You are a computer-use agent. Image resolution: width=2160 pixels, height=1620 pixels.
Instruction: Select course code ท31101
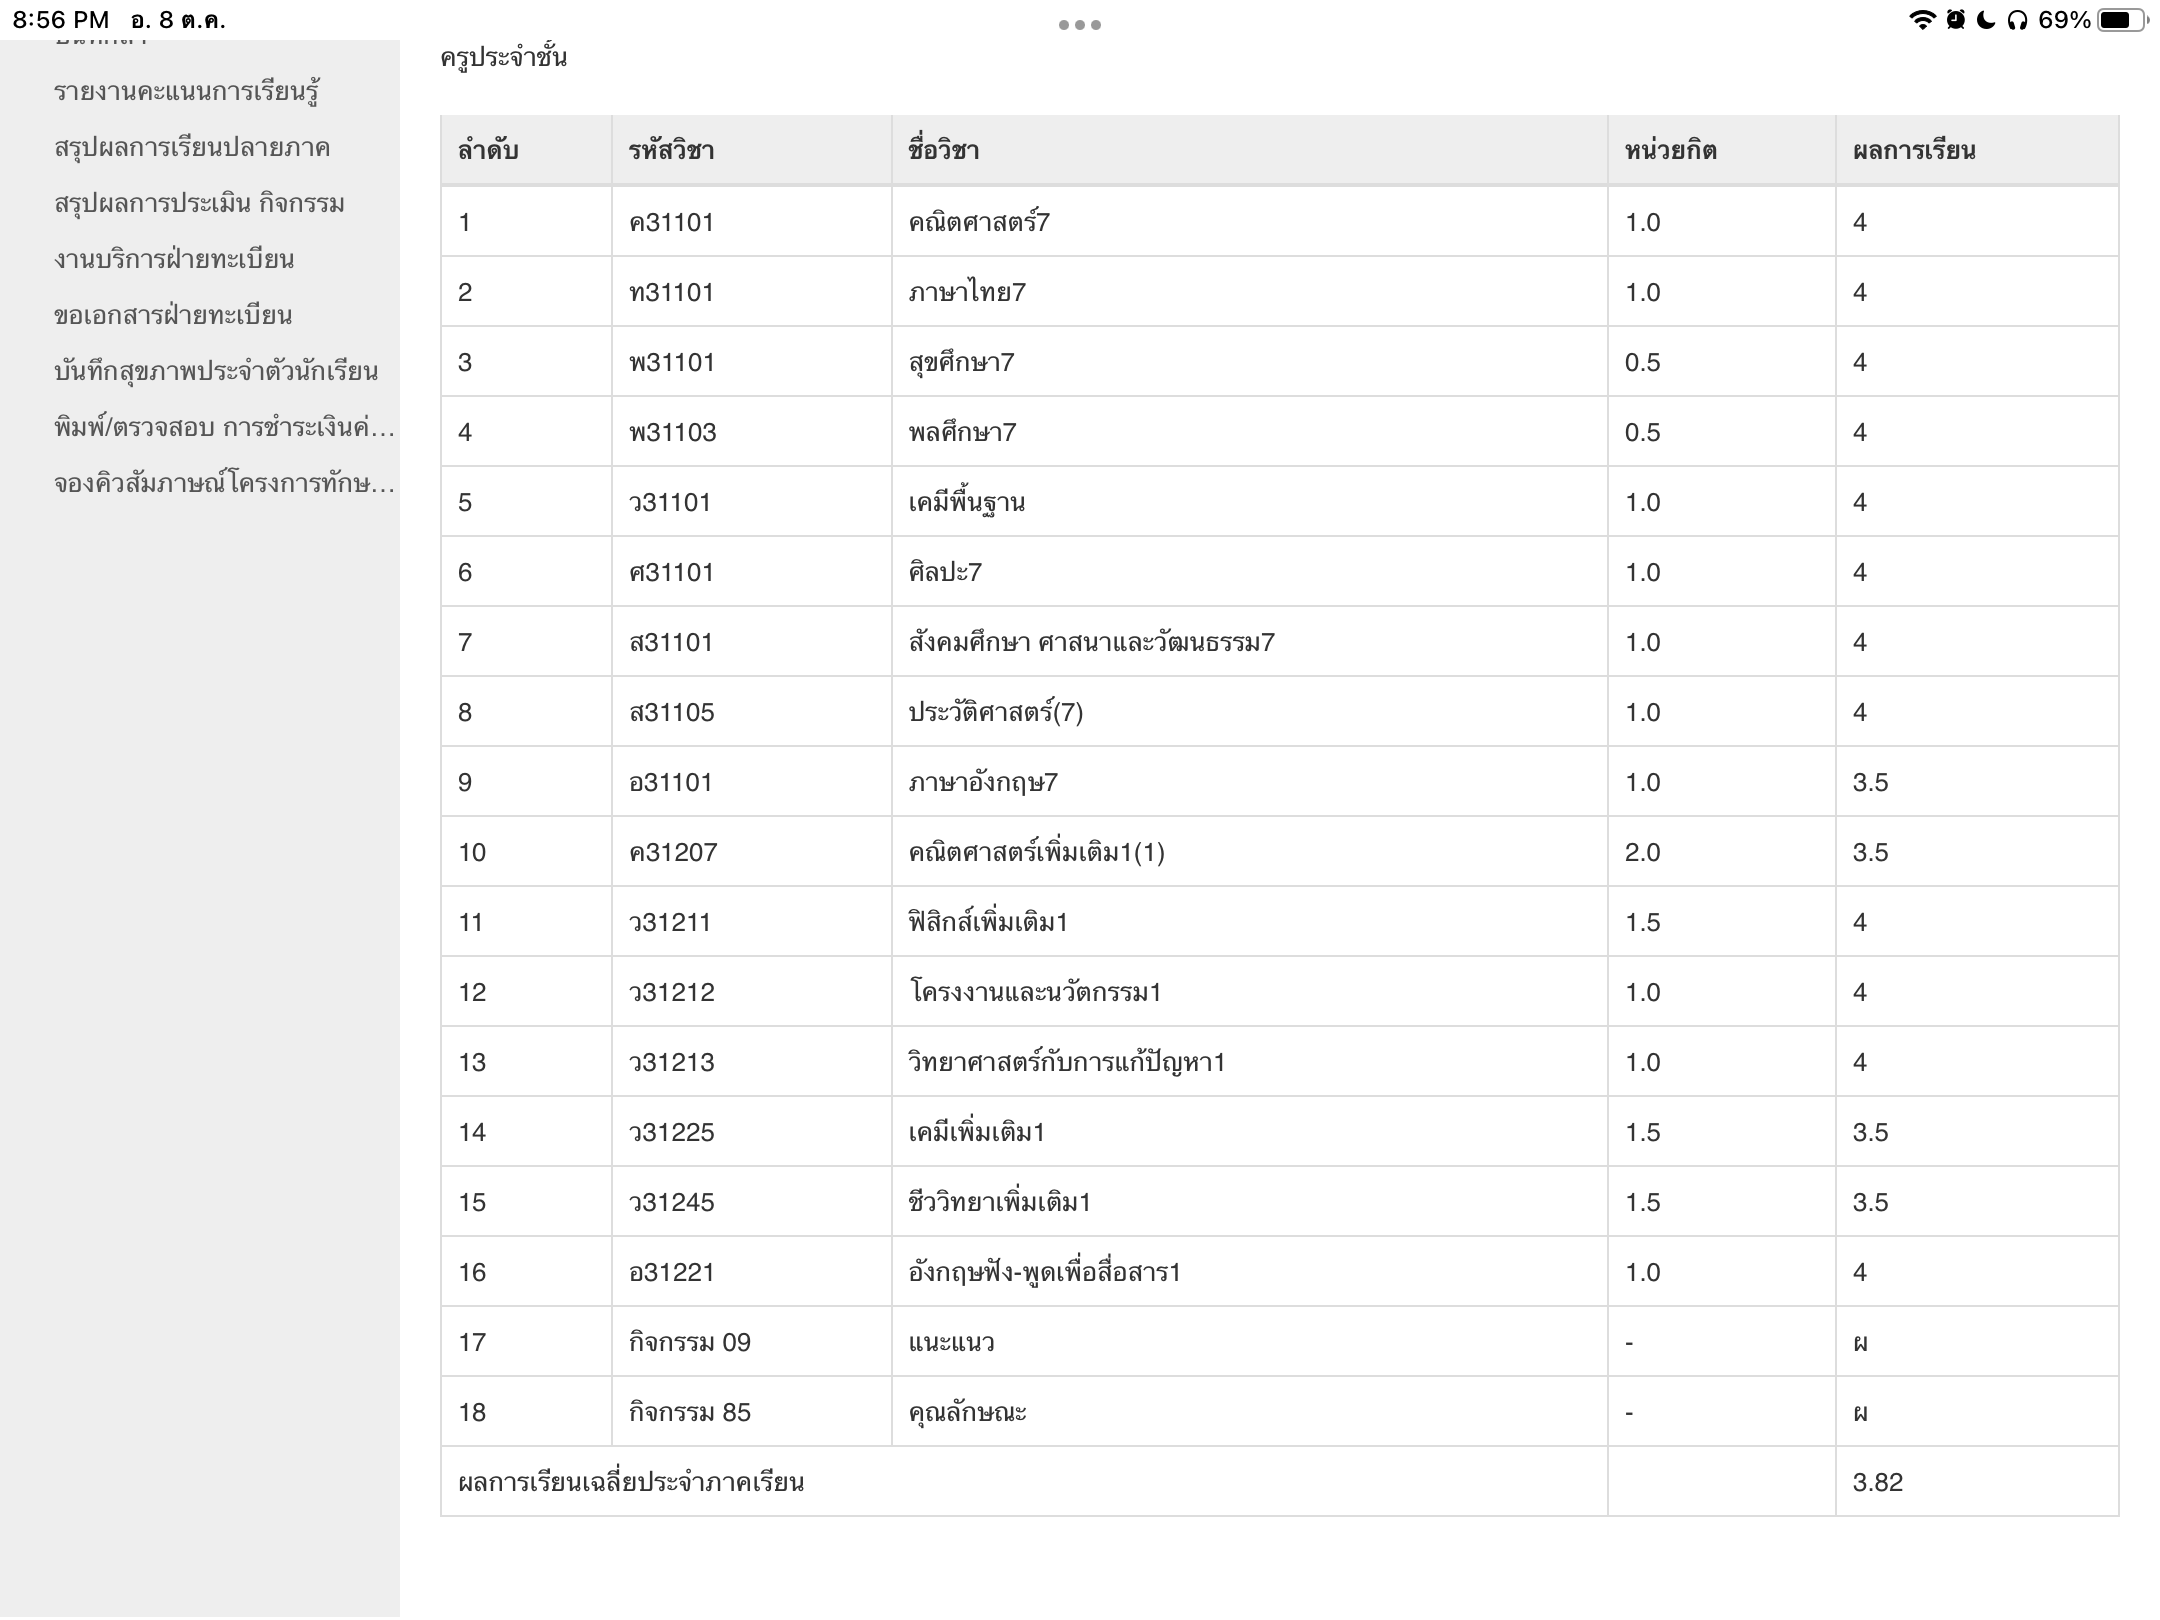pos(671,292)
